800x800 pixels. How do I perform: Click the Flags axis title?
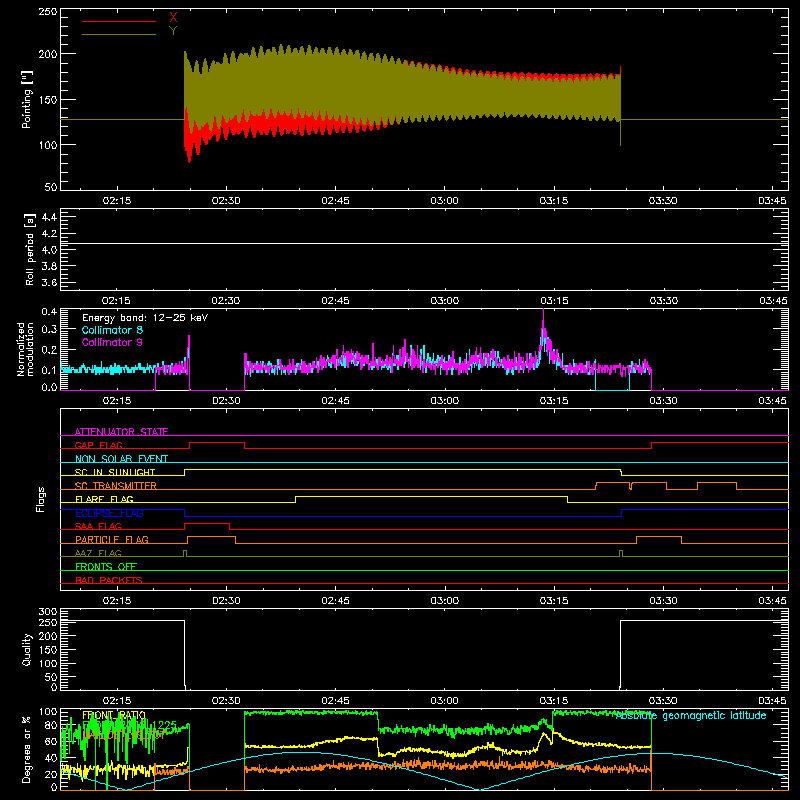pos(40,499)
